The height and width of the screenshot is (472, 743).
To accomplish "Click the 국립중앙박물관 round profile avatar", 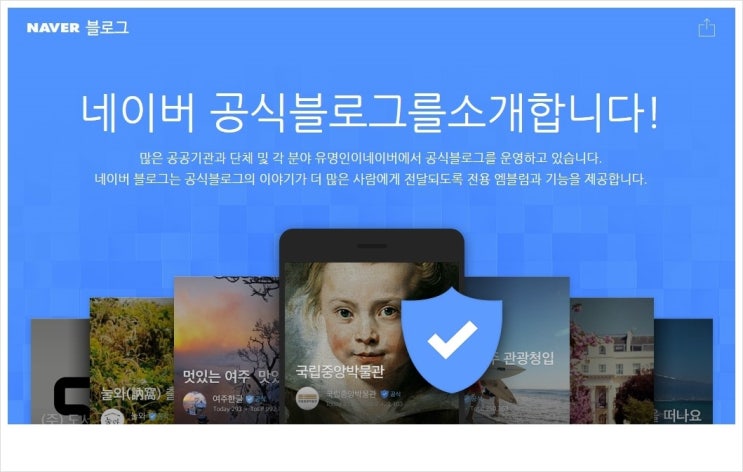I will [x=308, y=398].
